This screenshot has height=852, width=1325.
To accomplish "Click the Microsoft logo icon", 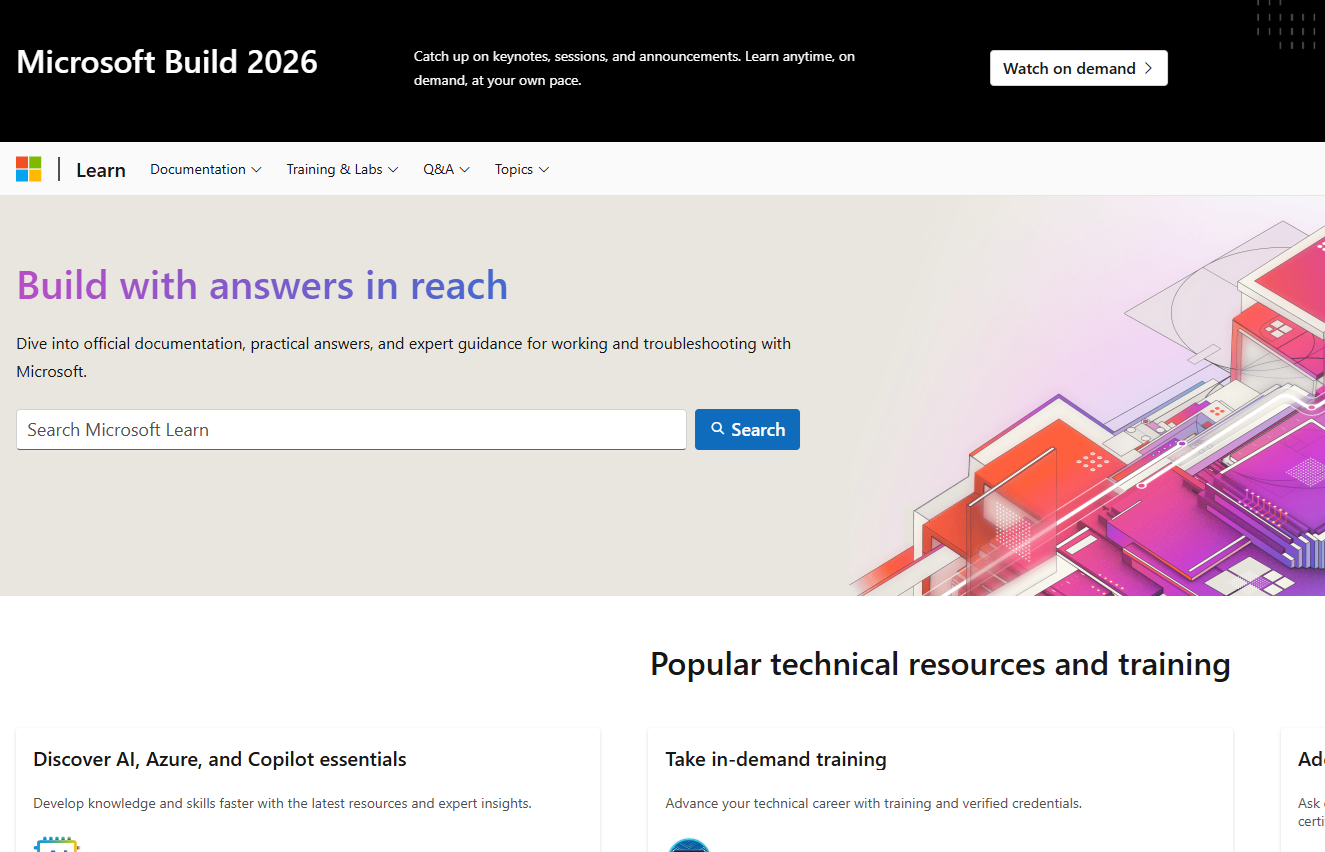I will pyautogui.click(x=29, y=169).
